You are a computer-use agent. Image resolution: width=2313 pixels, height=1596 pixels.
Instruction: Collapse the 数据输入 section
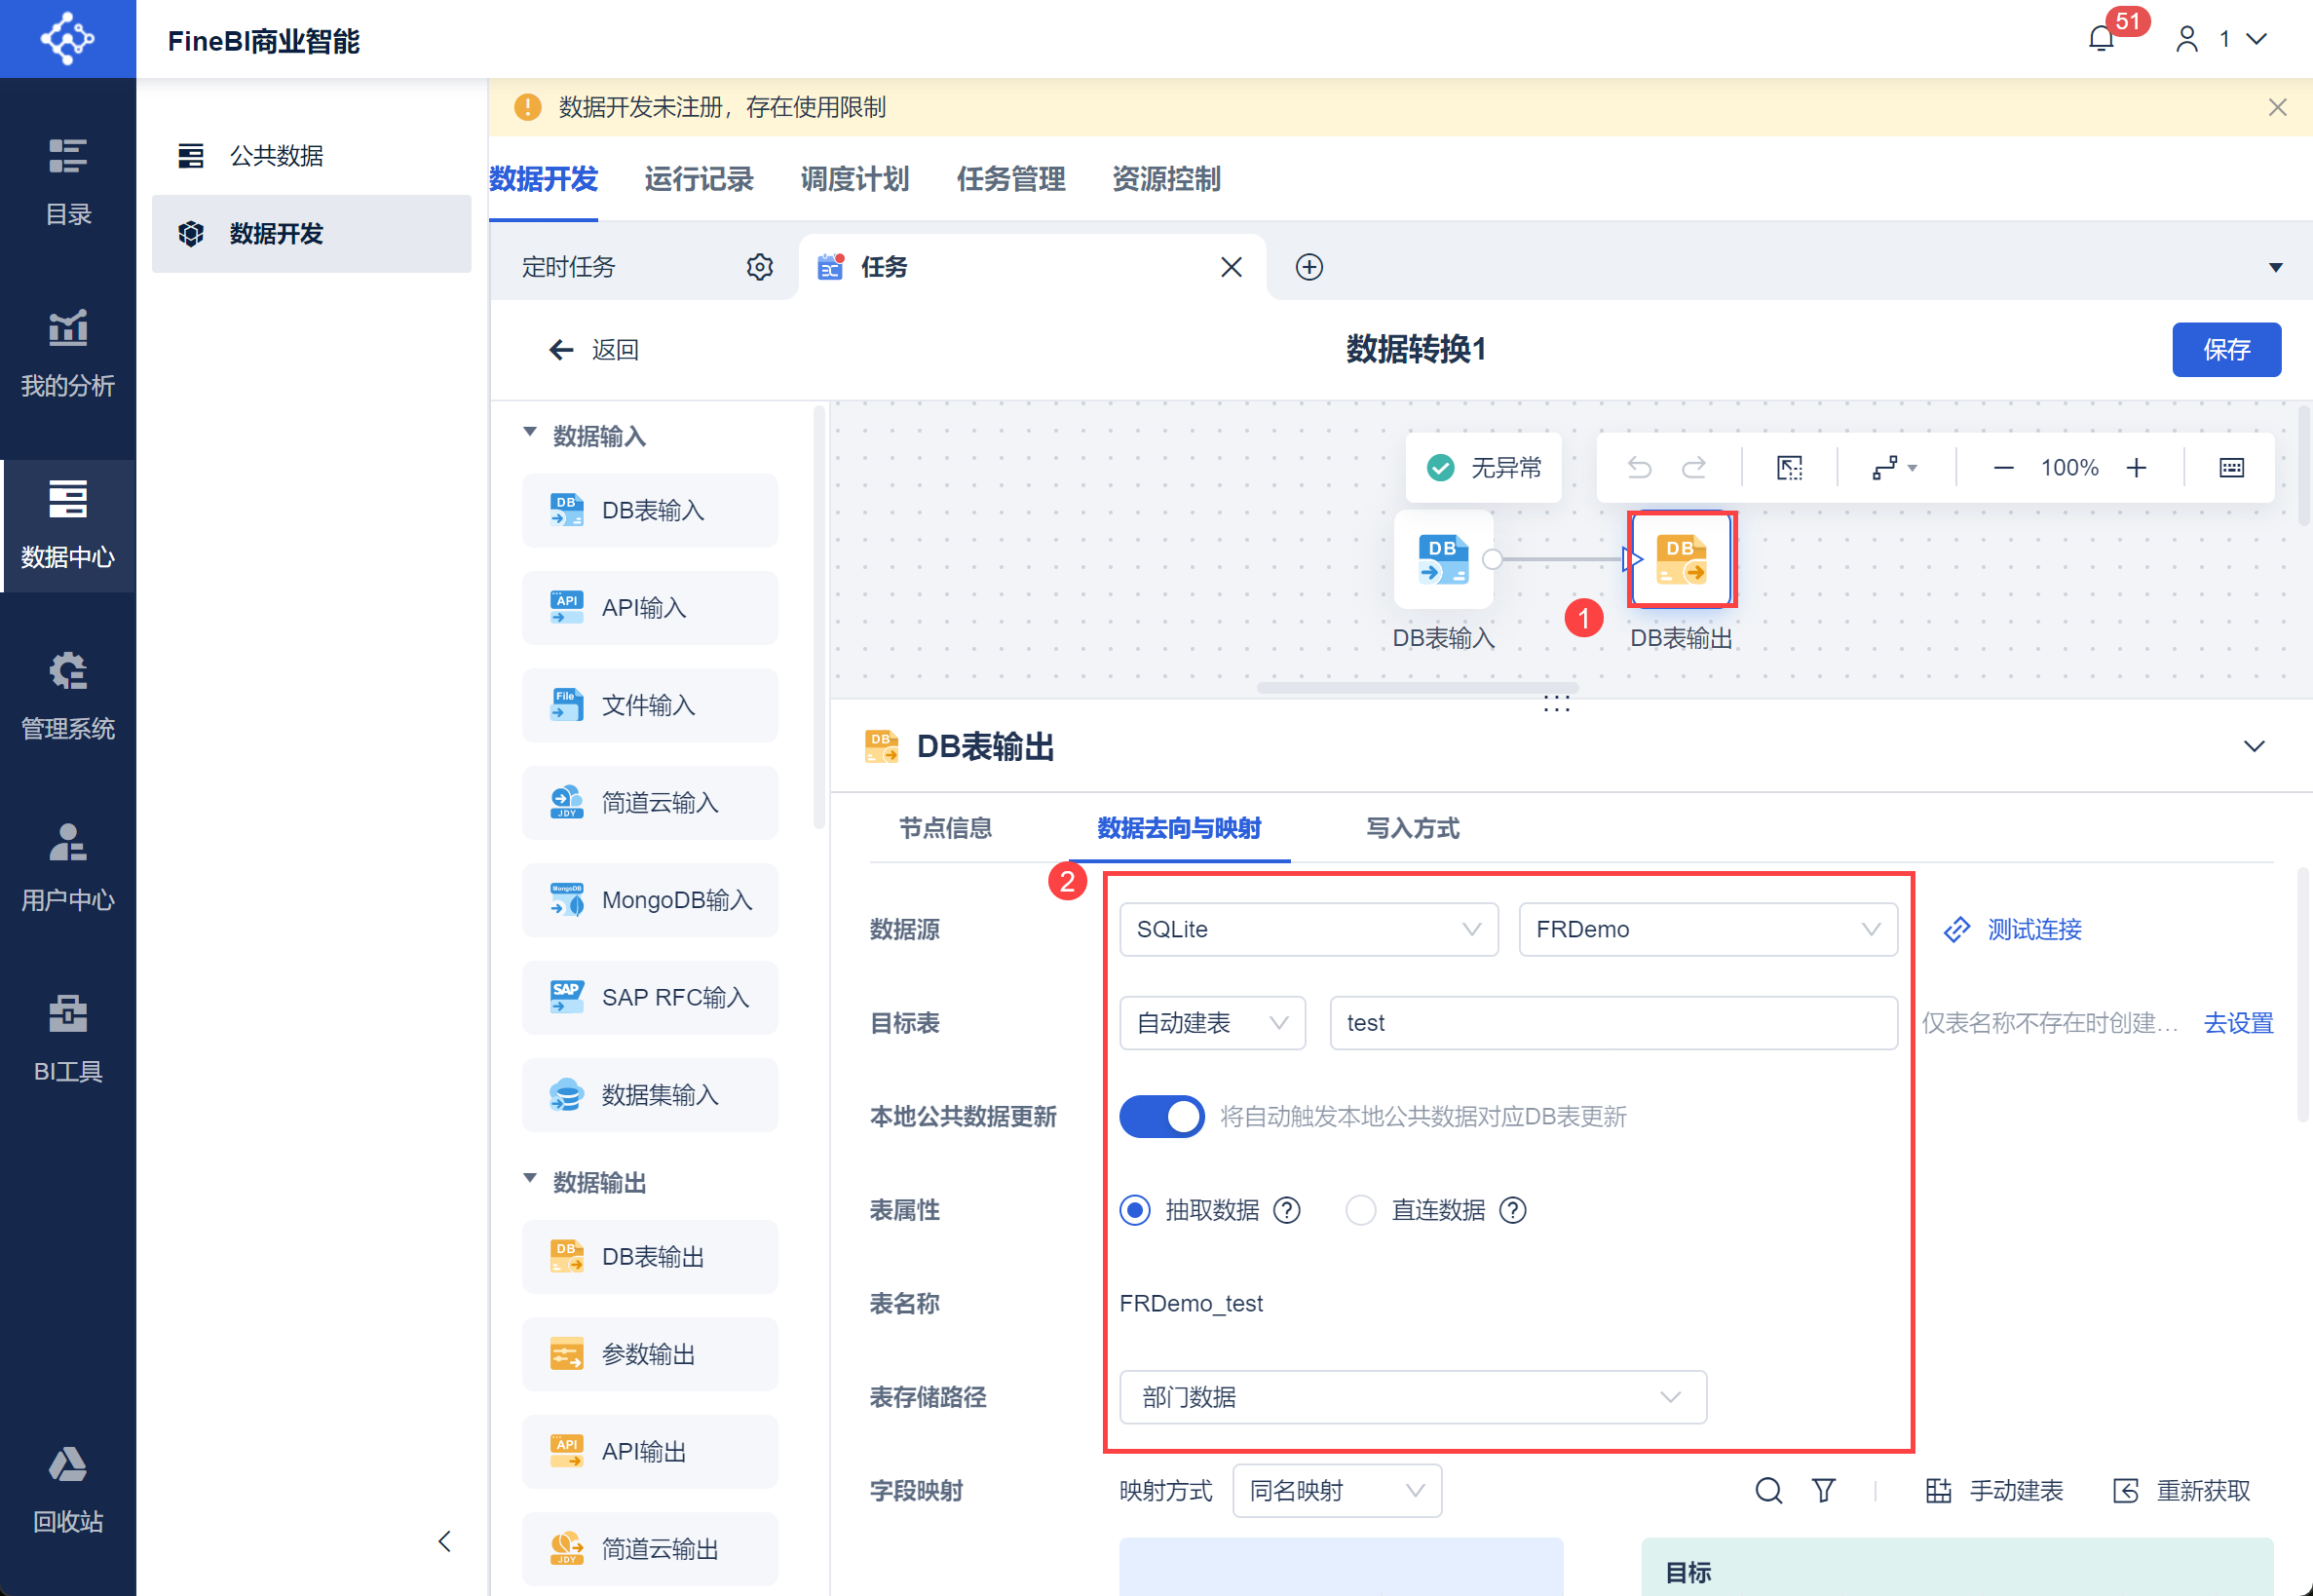(530, 433)
